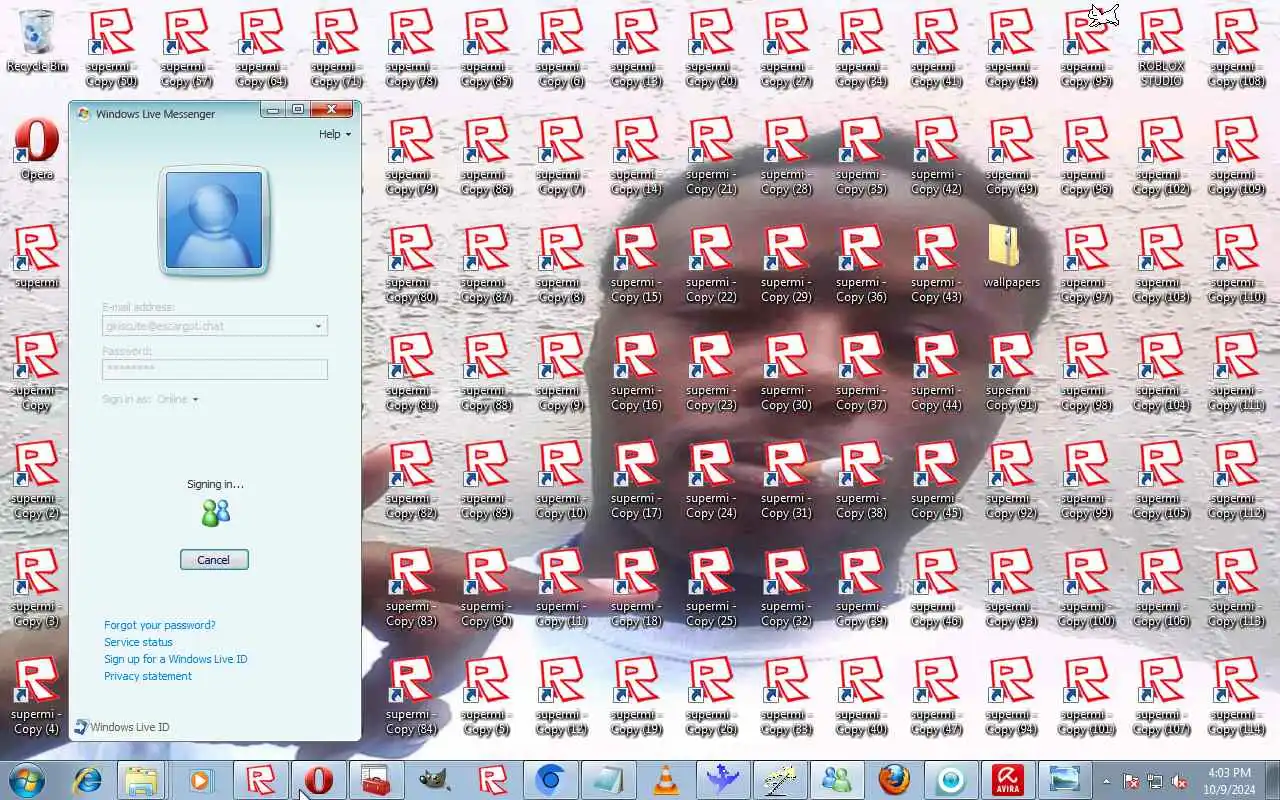Image resolution: width=1280 pixels, height=800 pixels.
Task: Show hidden system tray icons
Action: click(1106, 781)
